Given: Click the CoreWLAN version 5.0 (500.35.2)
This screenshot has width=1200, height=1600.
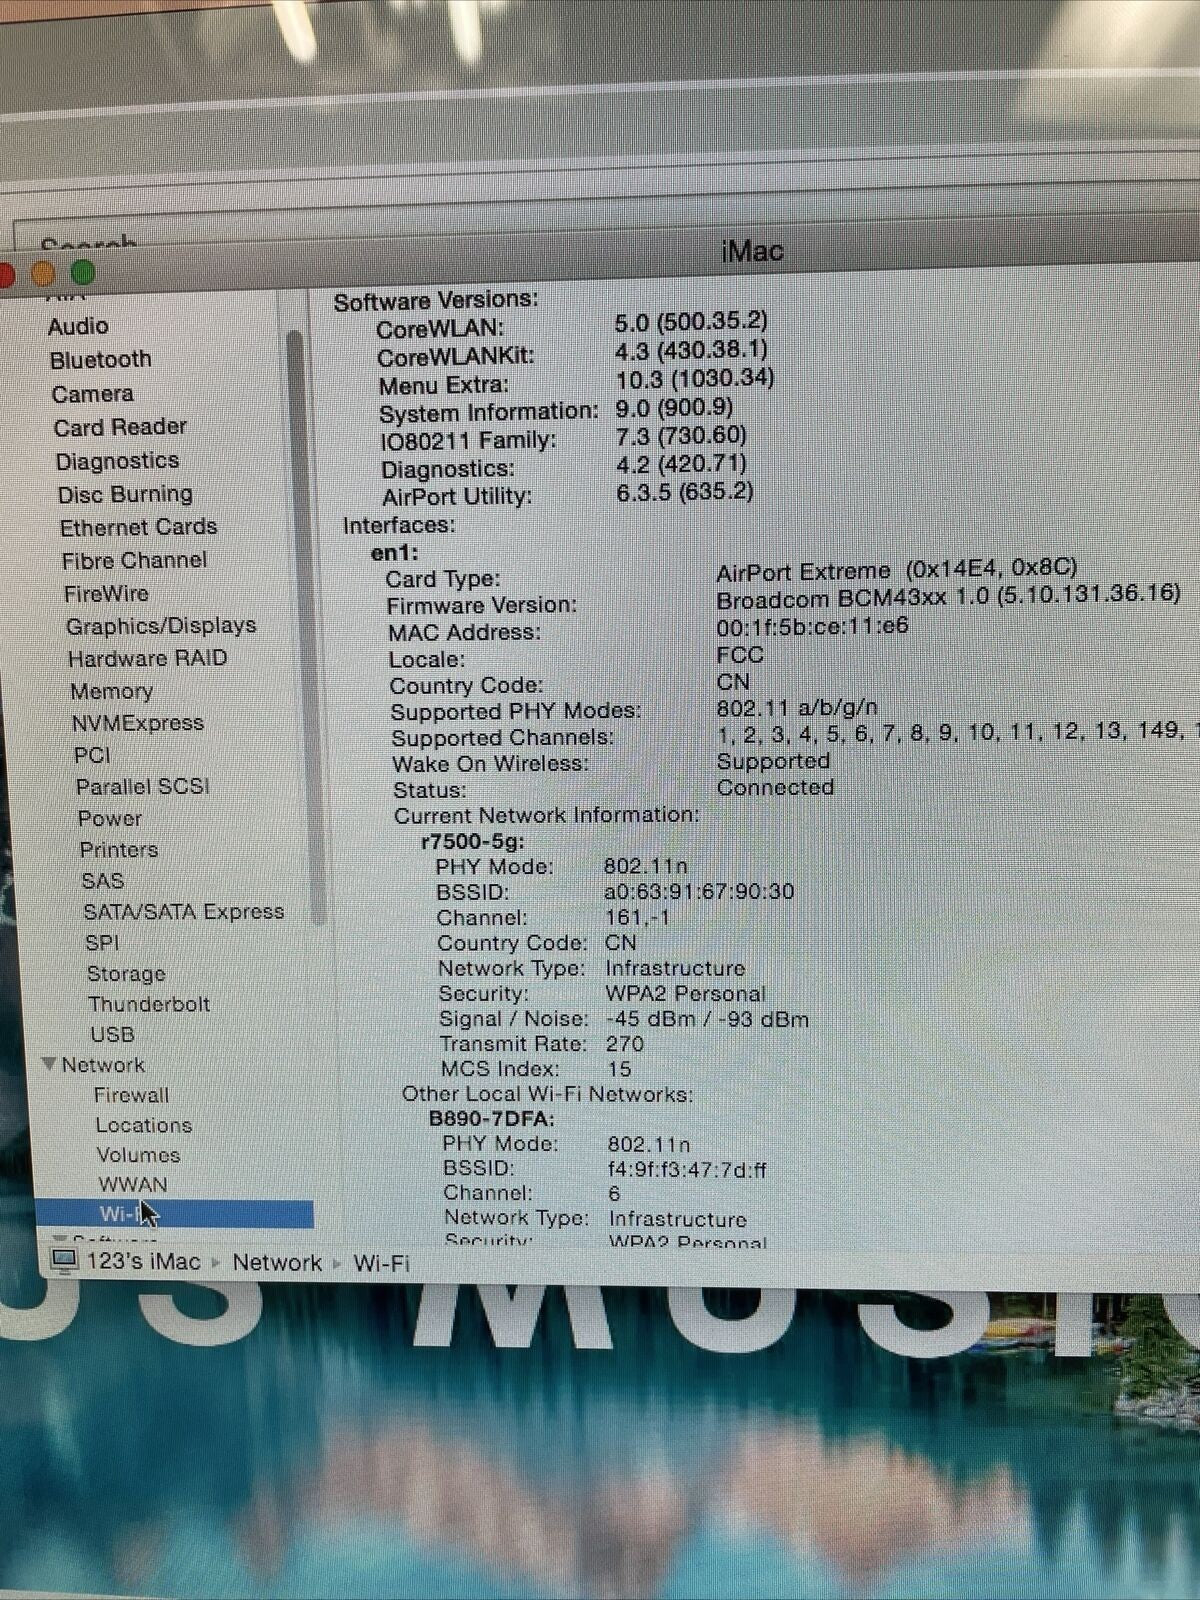Looking at the screenshot, I should pos(691,322).
